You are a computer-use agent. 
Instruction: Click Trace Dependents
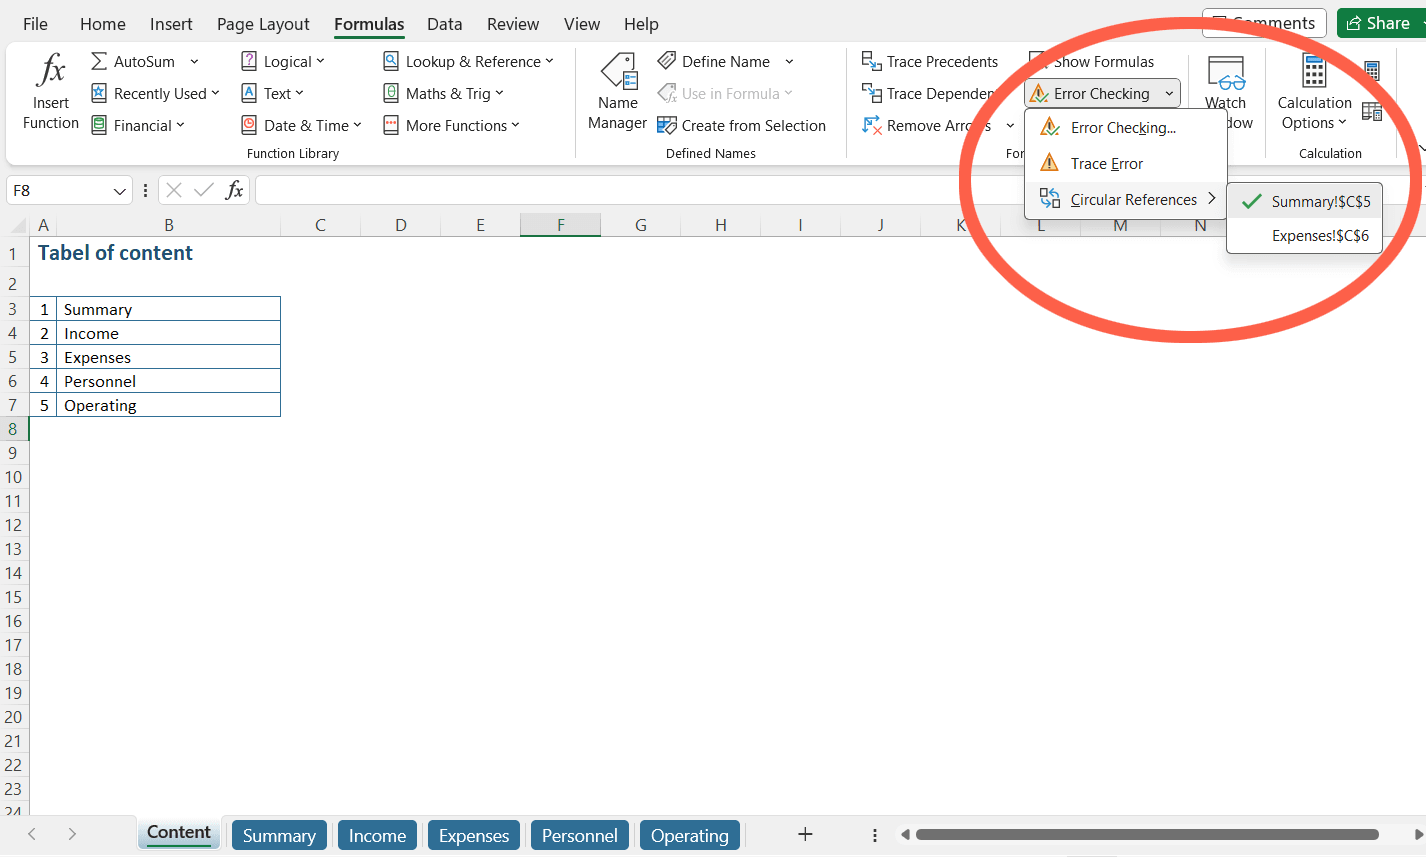(930, 93)
